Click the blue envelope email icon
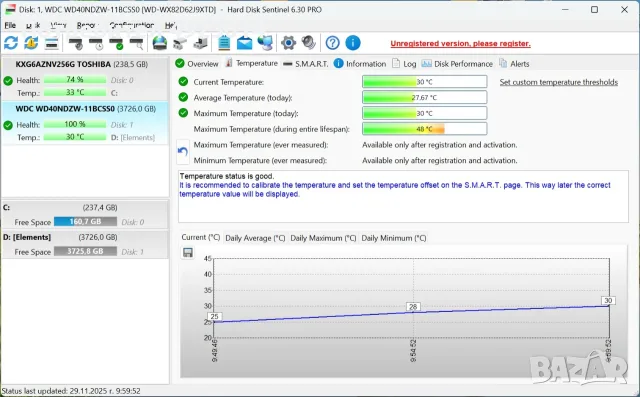The height and width of the screenshot is (397, 640). (x=244, y=43)
